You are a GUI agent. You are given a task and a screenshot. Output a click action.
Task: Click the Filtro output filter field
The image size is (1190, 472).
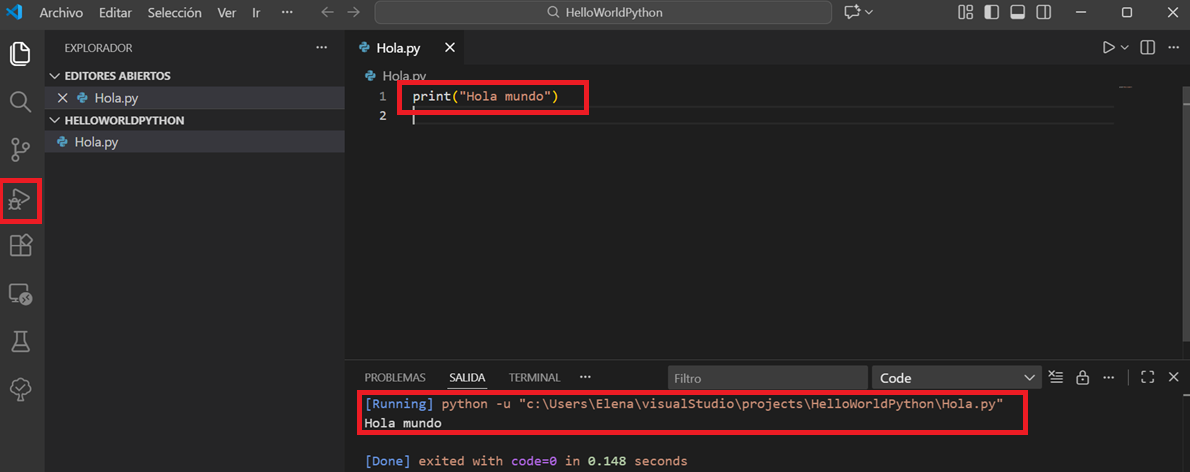766,378
